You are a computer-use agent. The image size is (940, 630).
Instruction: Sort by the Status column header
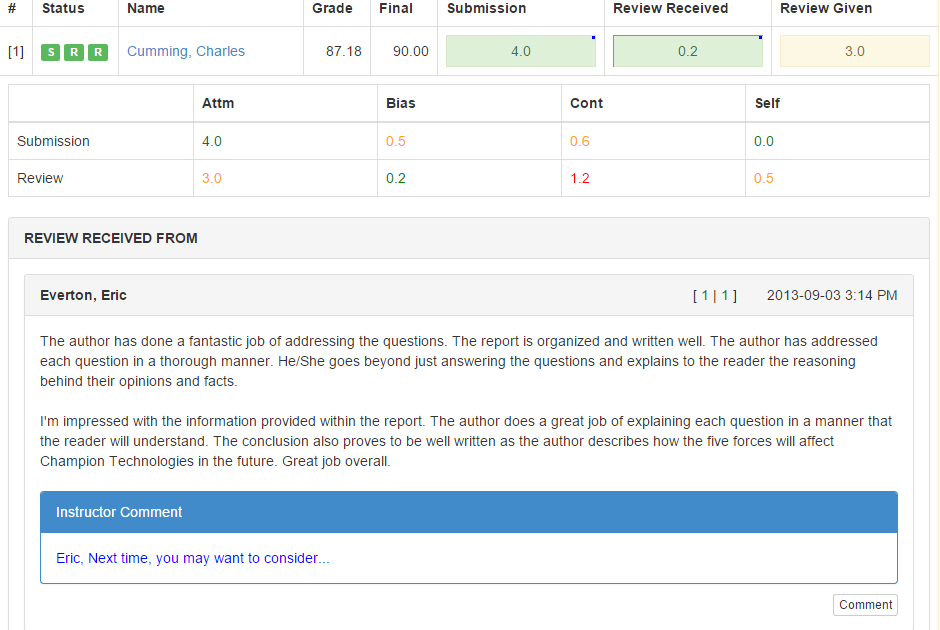(x=63, y=9)
